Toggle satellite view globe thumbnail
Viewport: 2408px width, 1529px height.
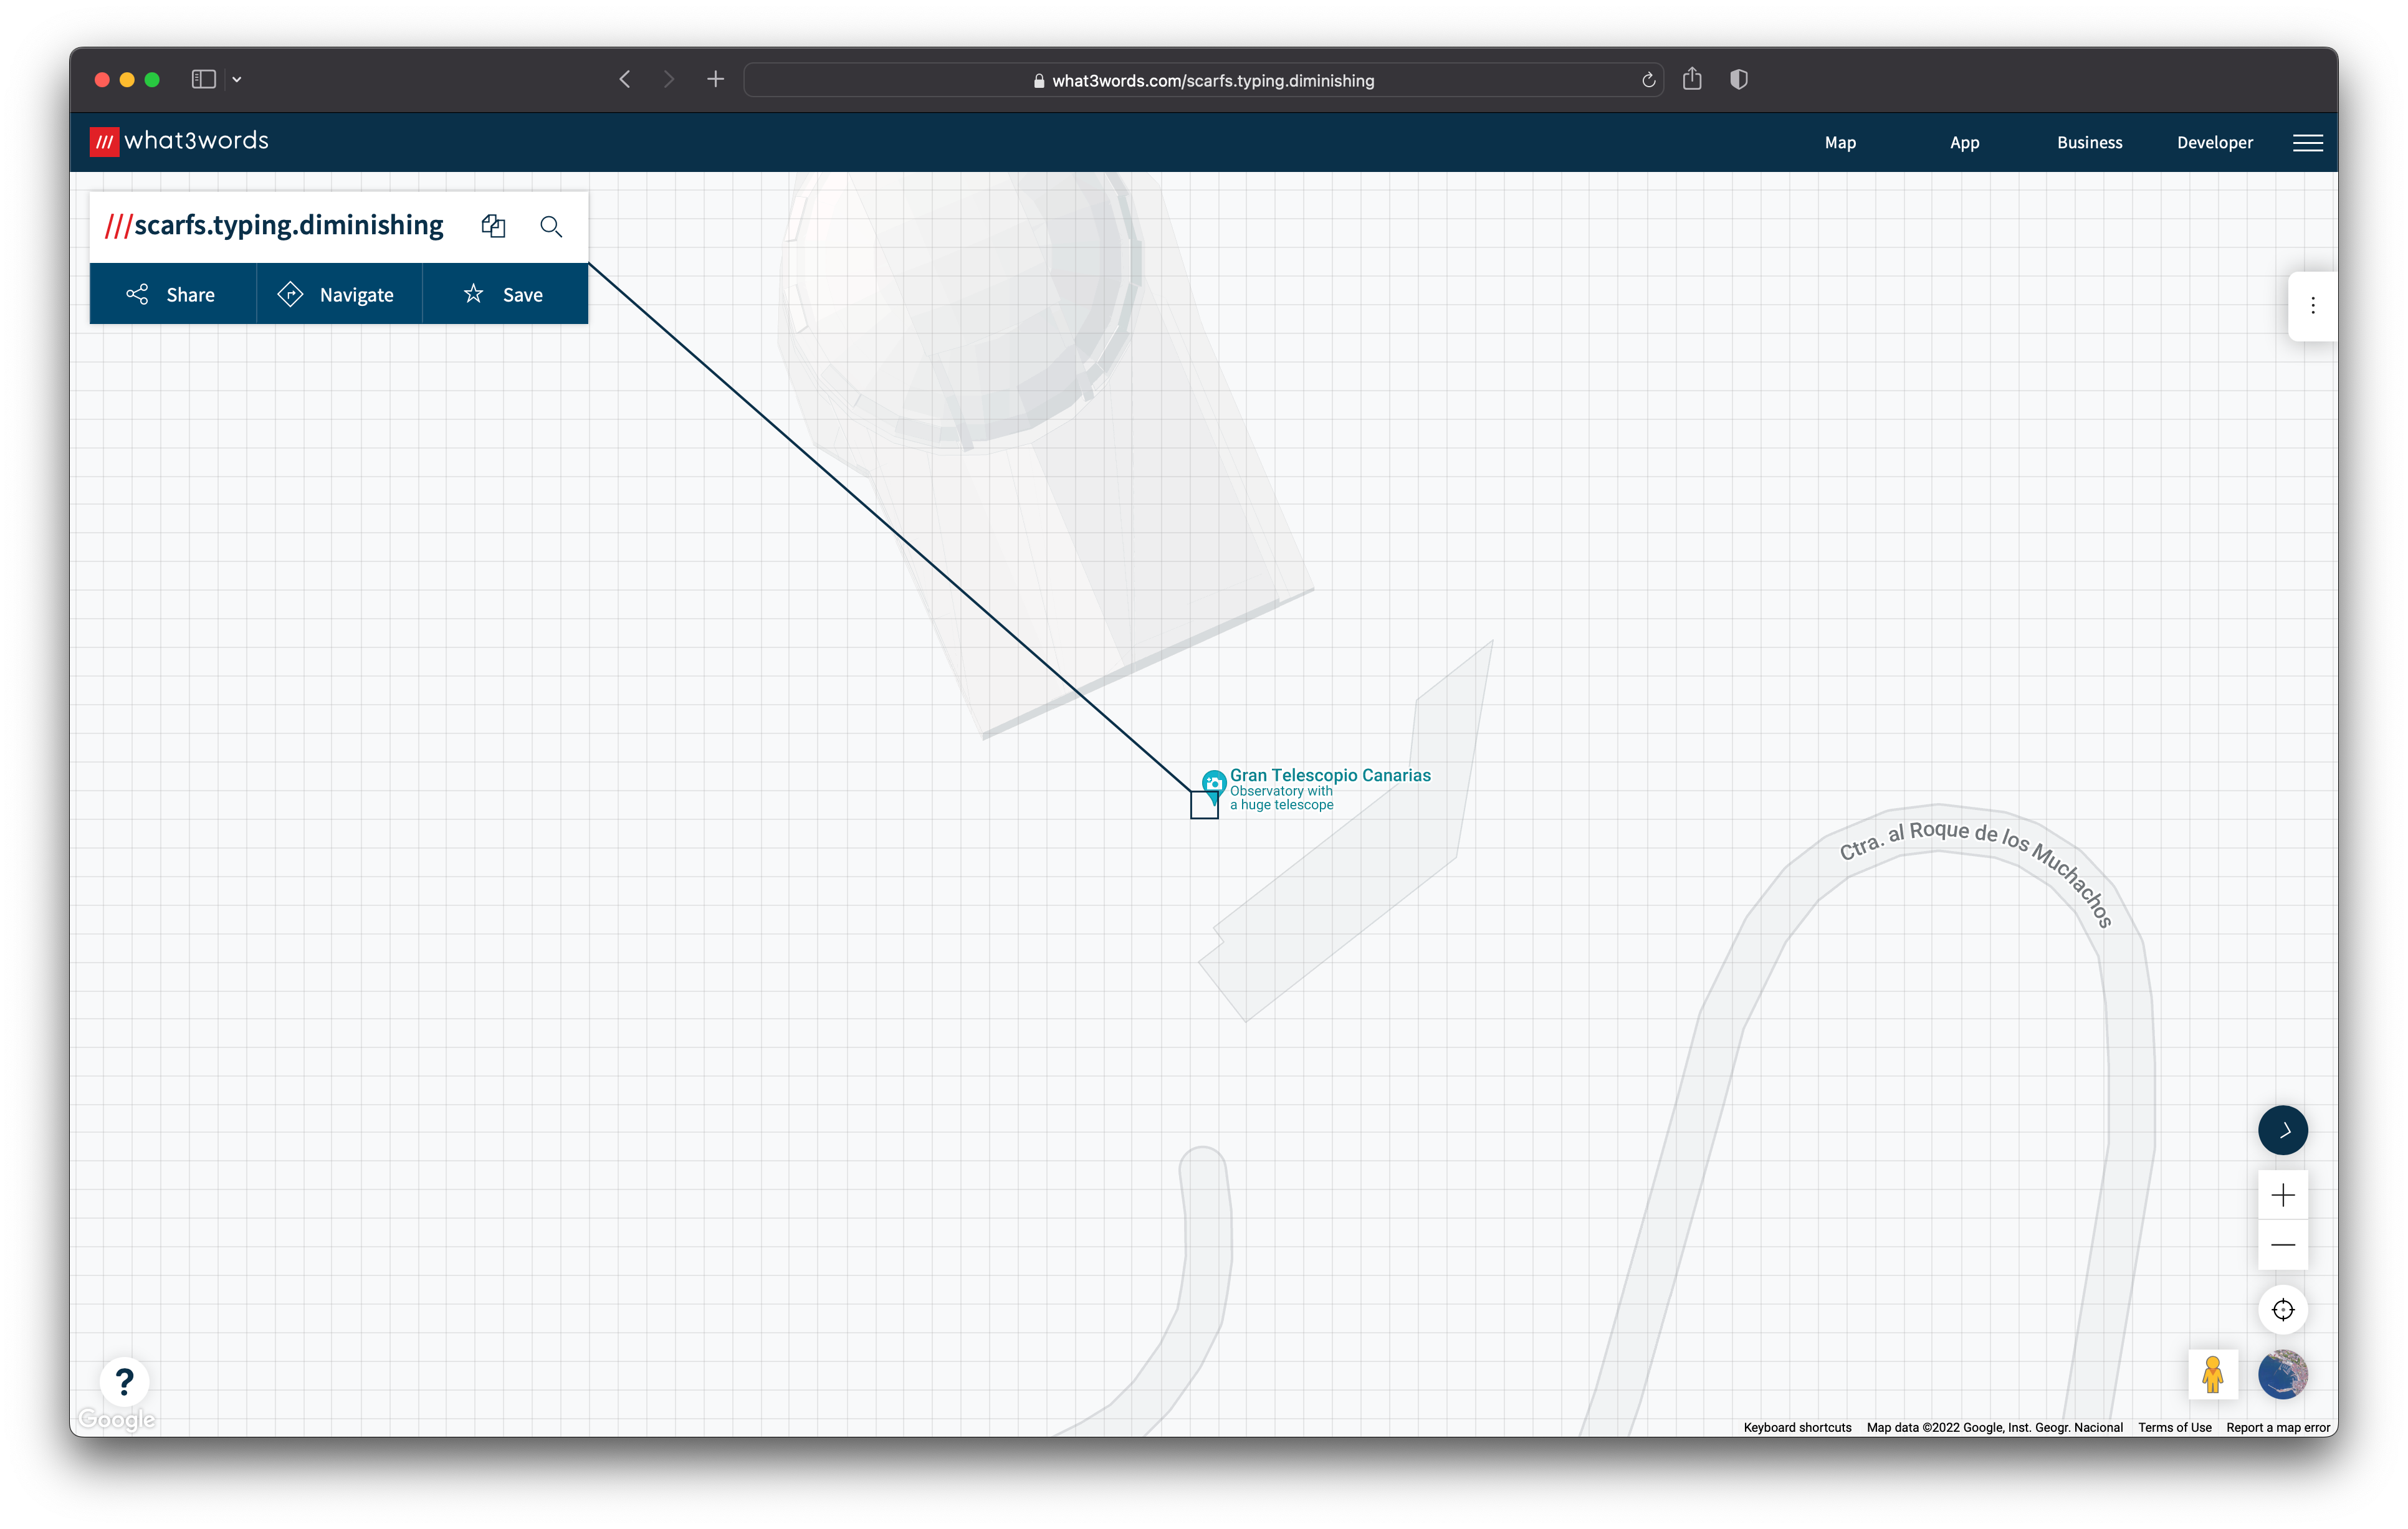point(2282,1375)
